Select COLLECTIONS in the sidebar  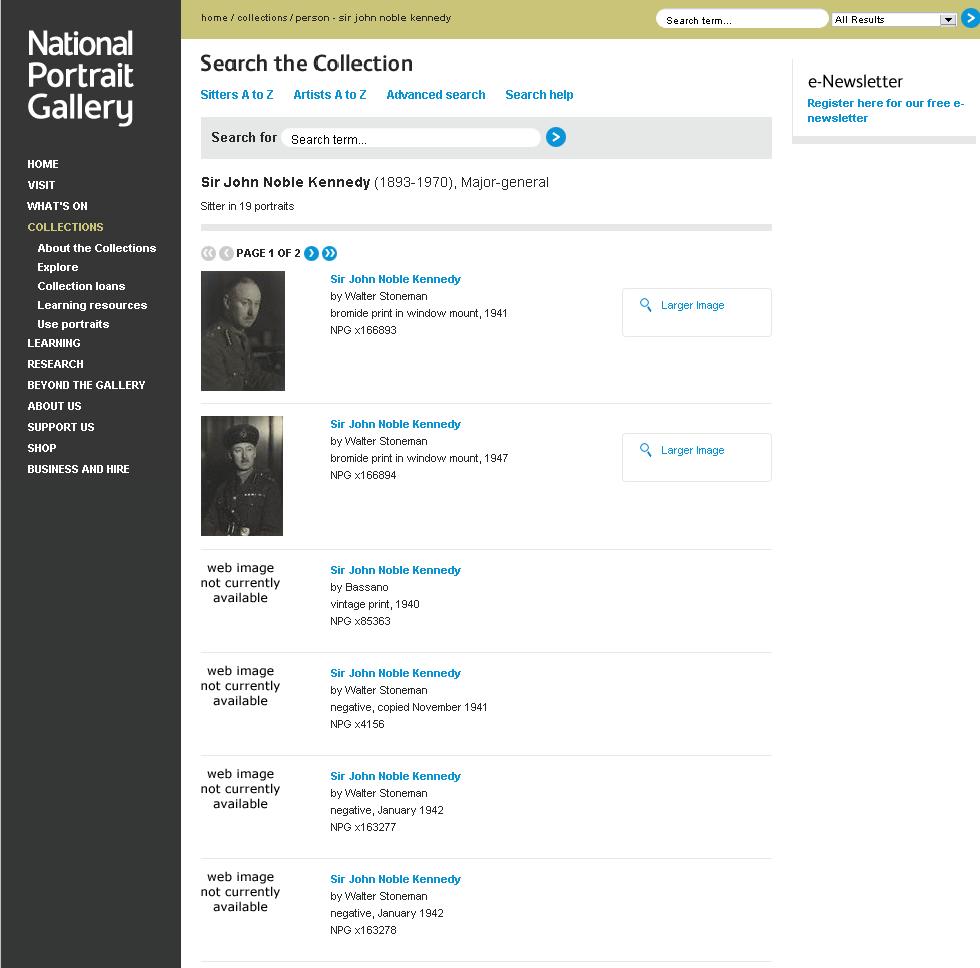tap(65, 227)
